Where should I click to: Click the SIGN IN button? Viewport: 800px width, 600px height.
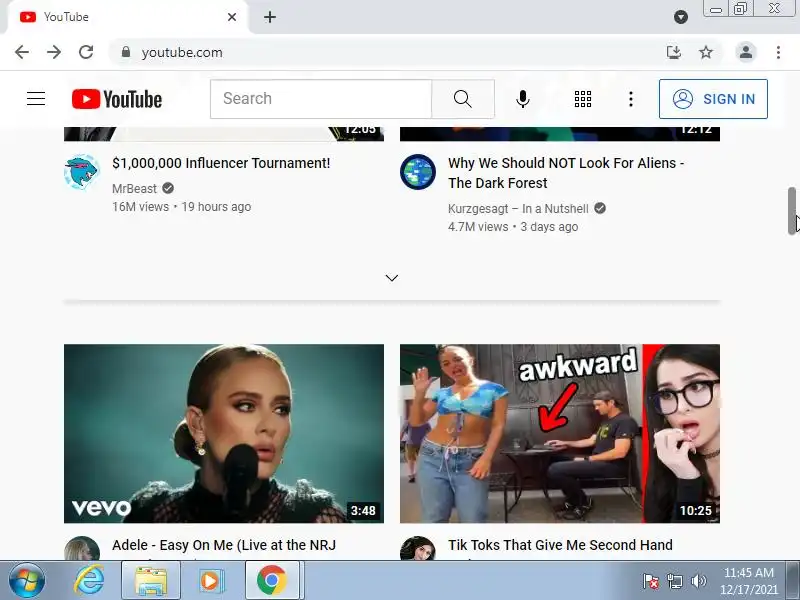pyautogui.click(x=713, y=99)
